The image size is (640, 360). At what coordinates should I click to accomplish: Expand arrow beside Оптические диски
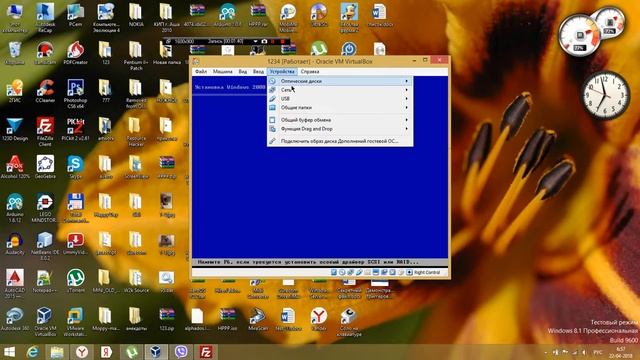click(407, 81)
